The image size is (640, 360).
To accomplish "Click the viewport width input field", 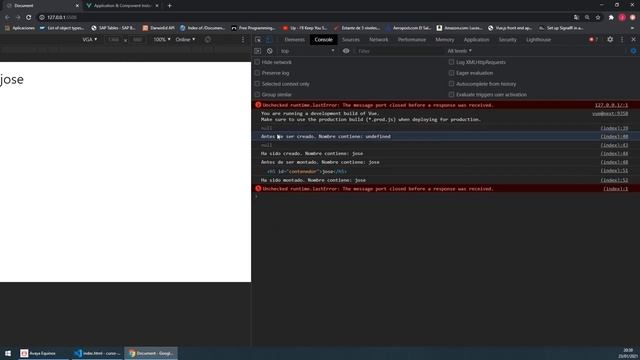I will coord(113,40).
